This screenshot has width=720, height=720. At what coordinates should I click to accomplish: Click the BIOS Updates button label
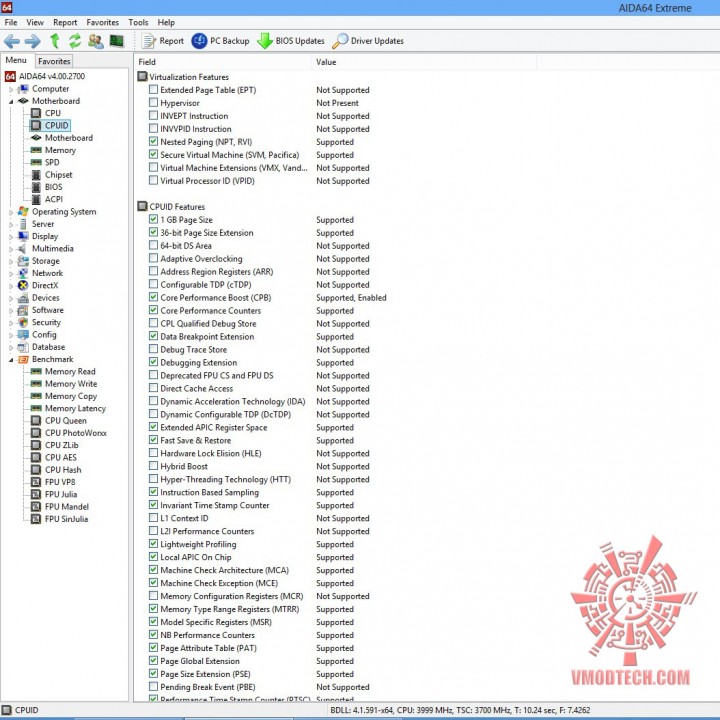coord(300,41)
